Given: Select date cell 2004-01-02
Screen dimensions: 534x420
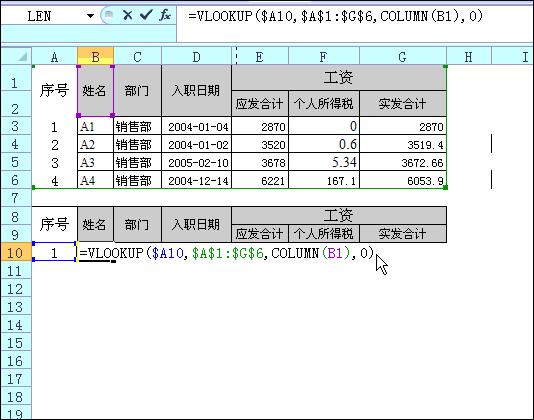Looking at the screenshot, I should [197, 144].
